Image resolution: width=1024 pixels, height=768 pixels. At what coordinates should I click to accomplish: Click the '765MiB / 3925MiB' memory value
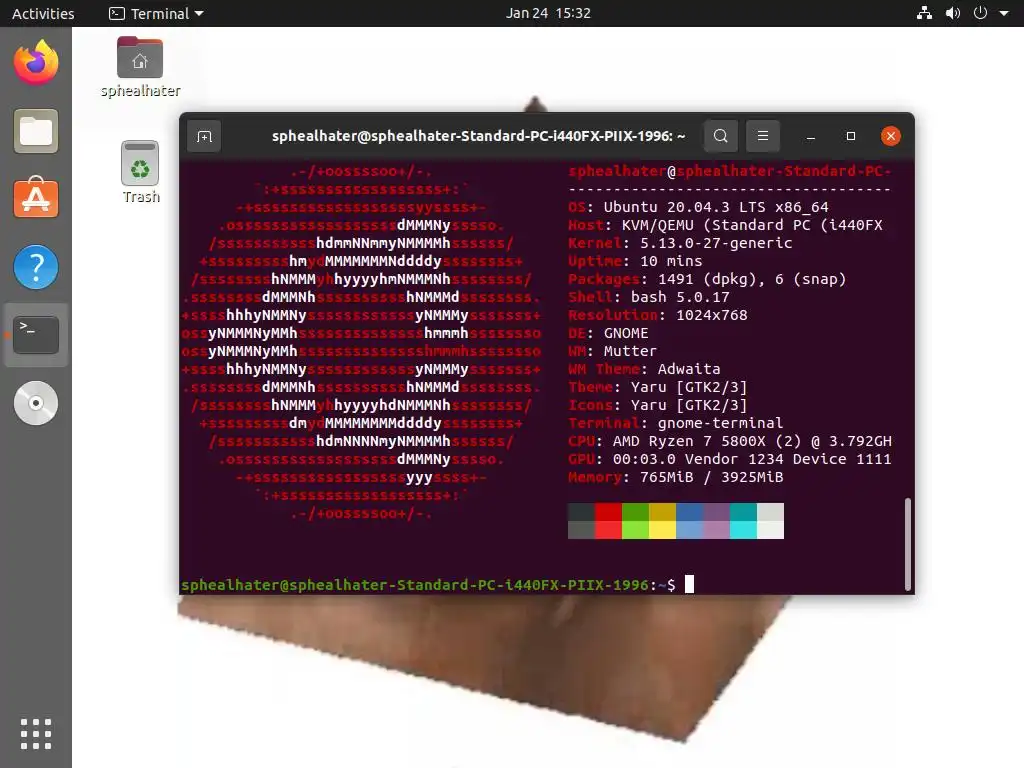click(x=711, y=477)
